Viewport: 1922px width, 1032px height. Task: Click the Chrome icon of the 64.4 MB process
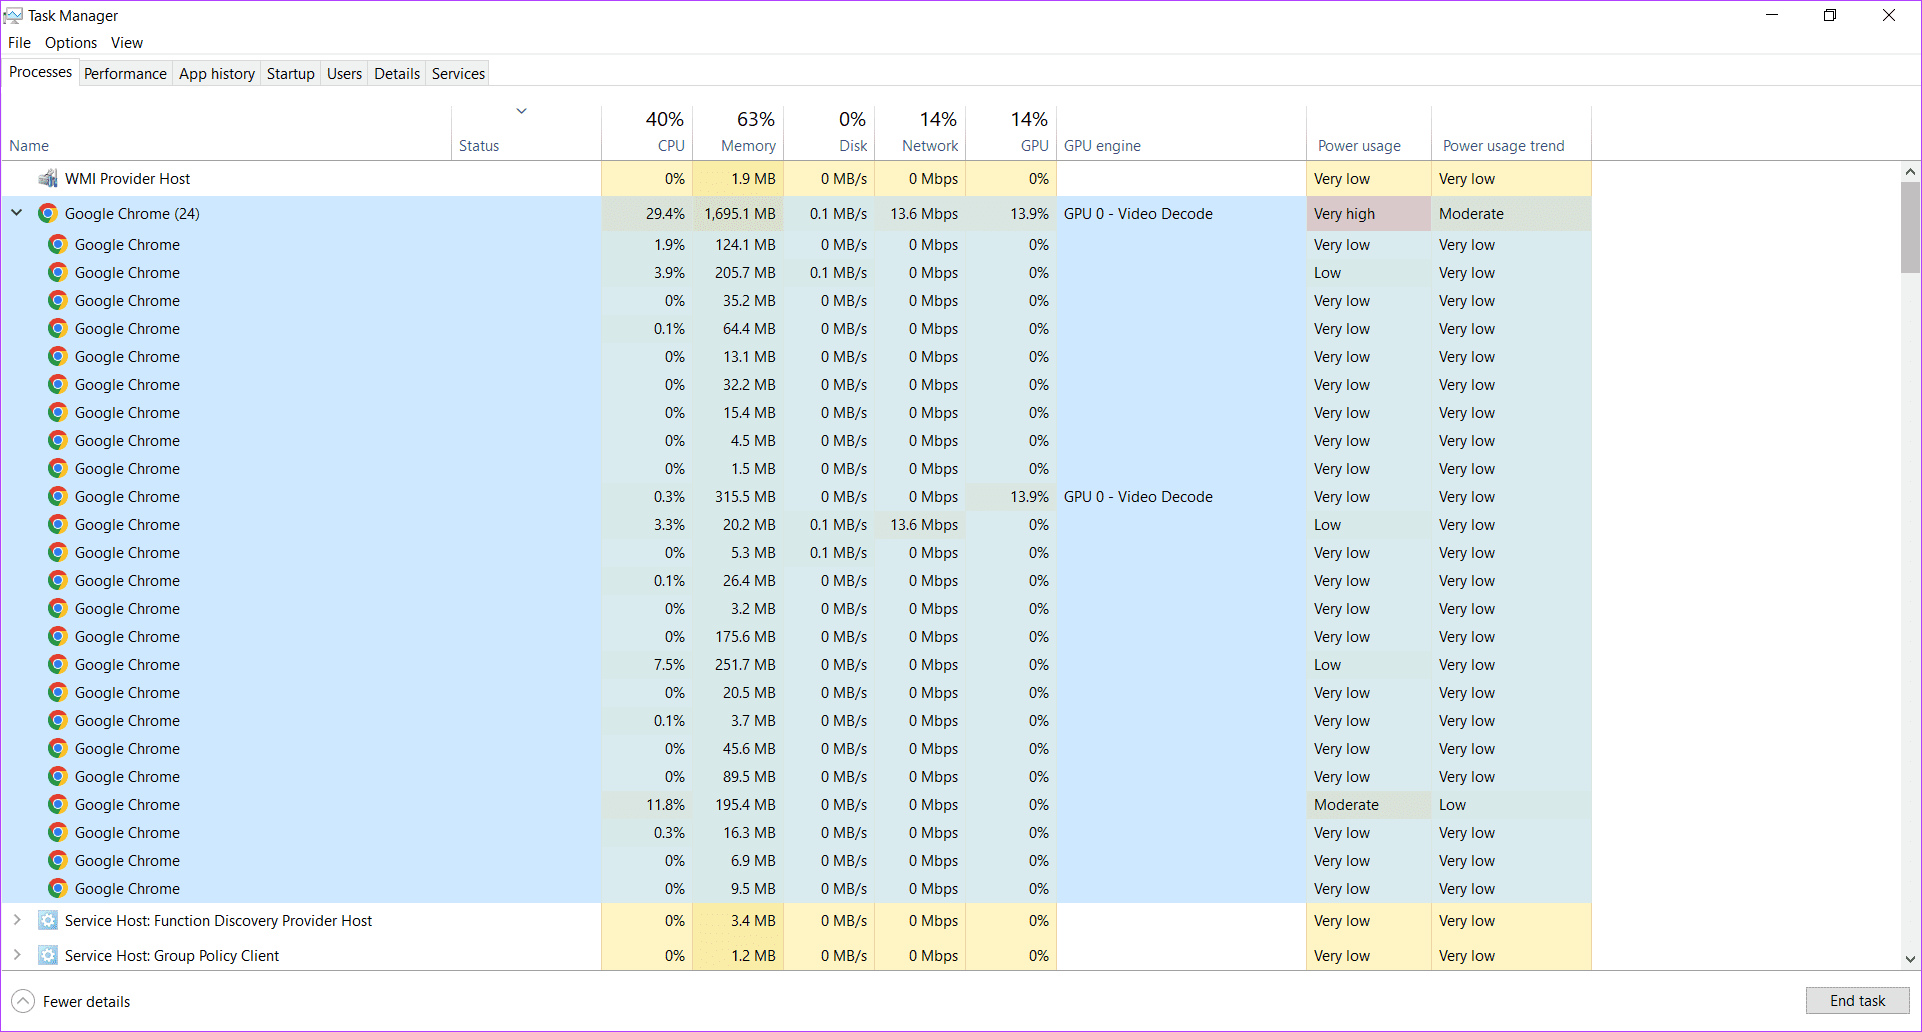pyautogui.click(x=58, y=328)
